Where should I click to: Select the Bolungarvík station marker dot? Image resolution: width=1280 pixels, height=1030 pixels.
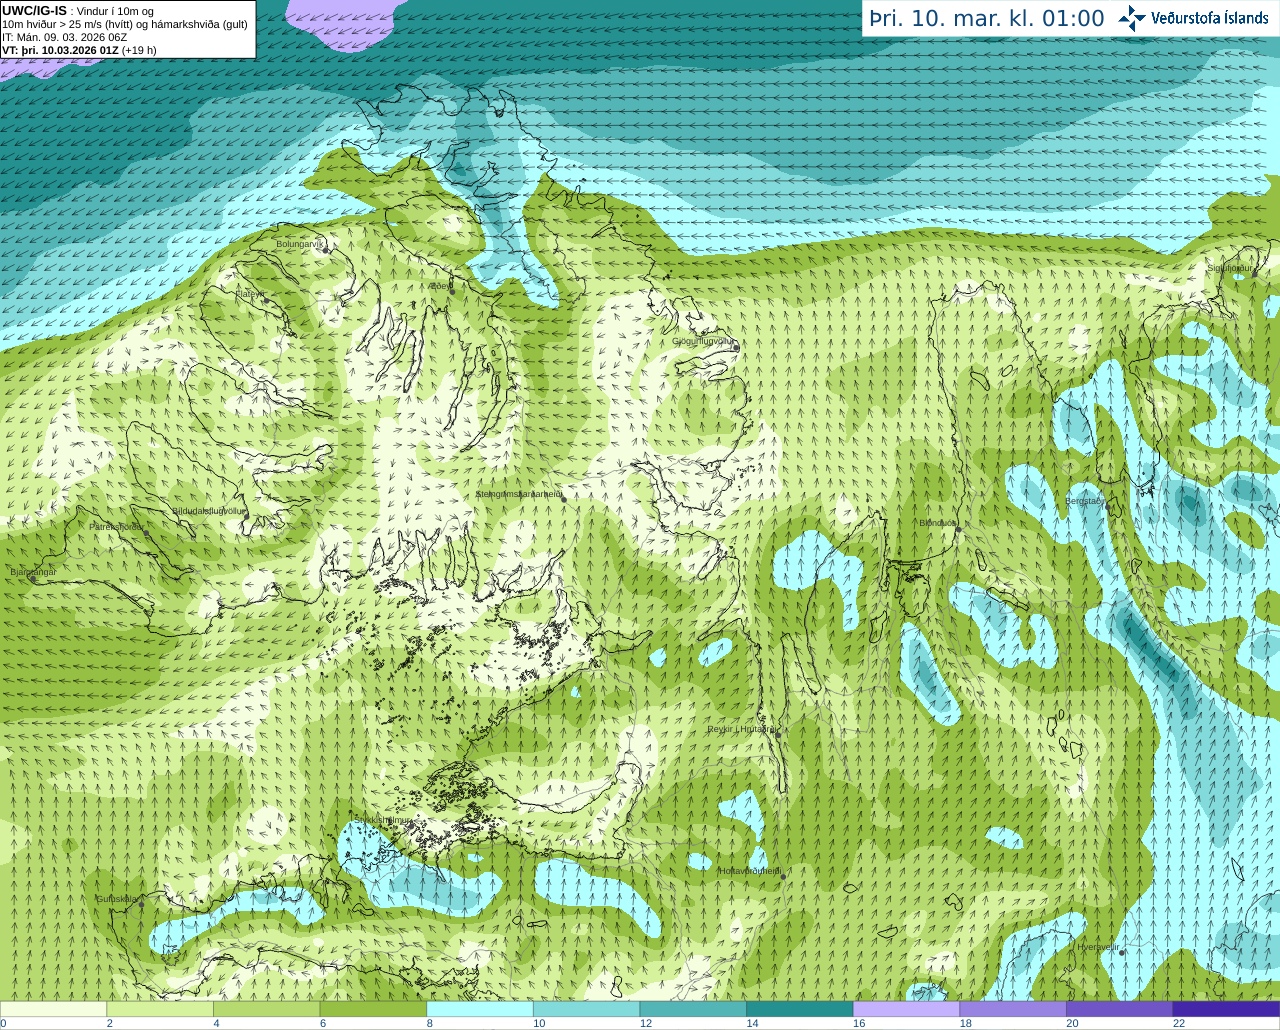click(x=326, y=250)
